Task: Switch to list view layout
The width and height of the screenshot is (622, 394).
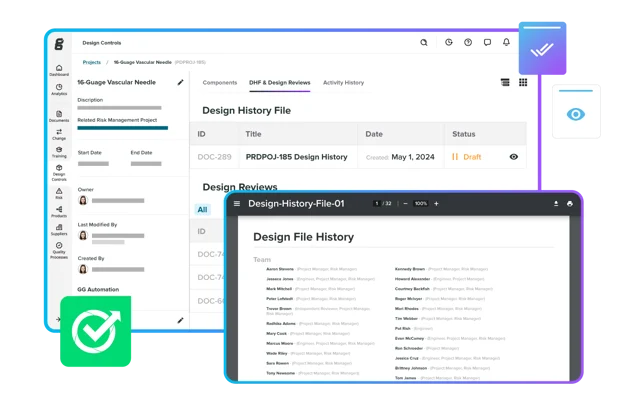Action: coord(505,82)
